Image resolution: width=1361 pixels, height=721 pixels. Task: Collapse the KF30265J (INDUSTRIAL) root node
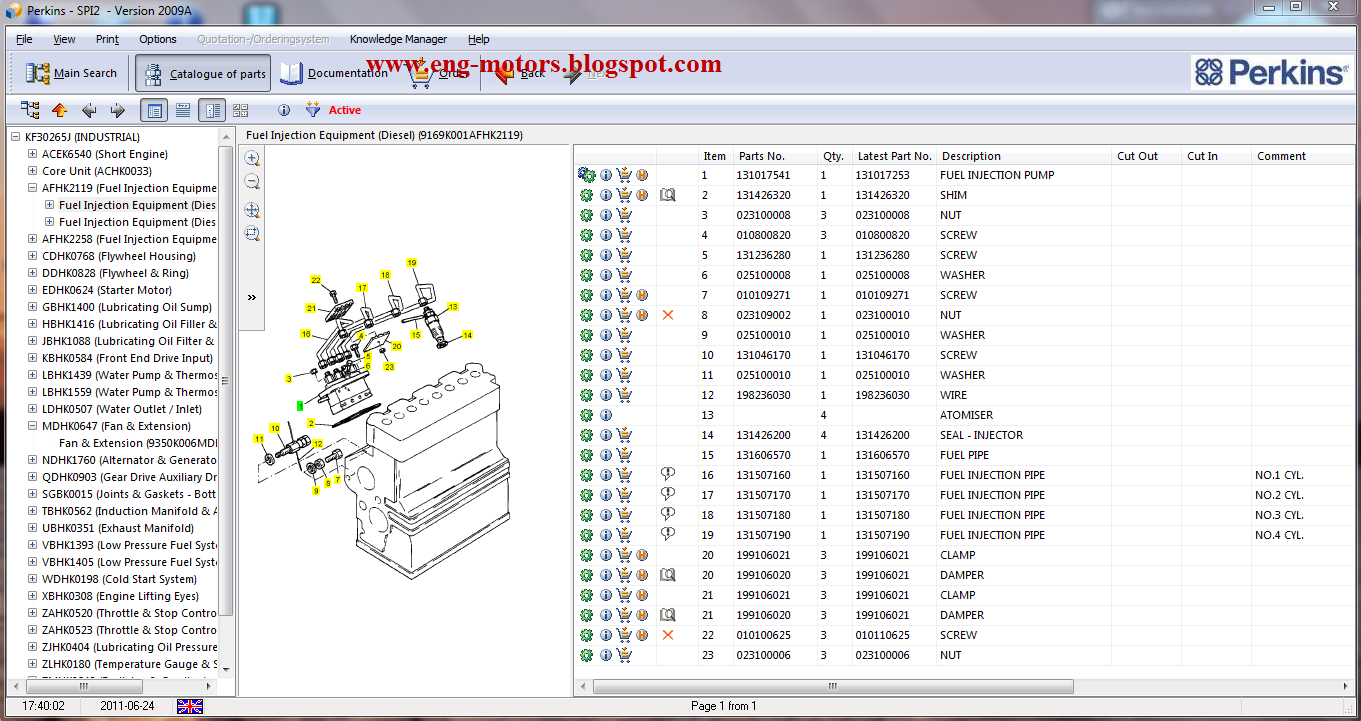(16, 137)
